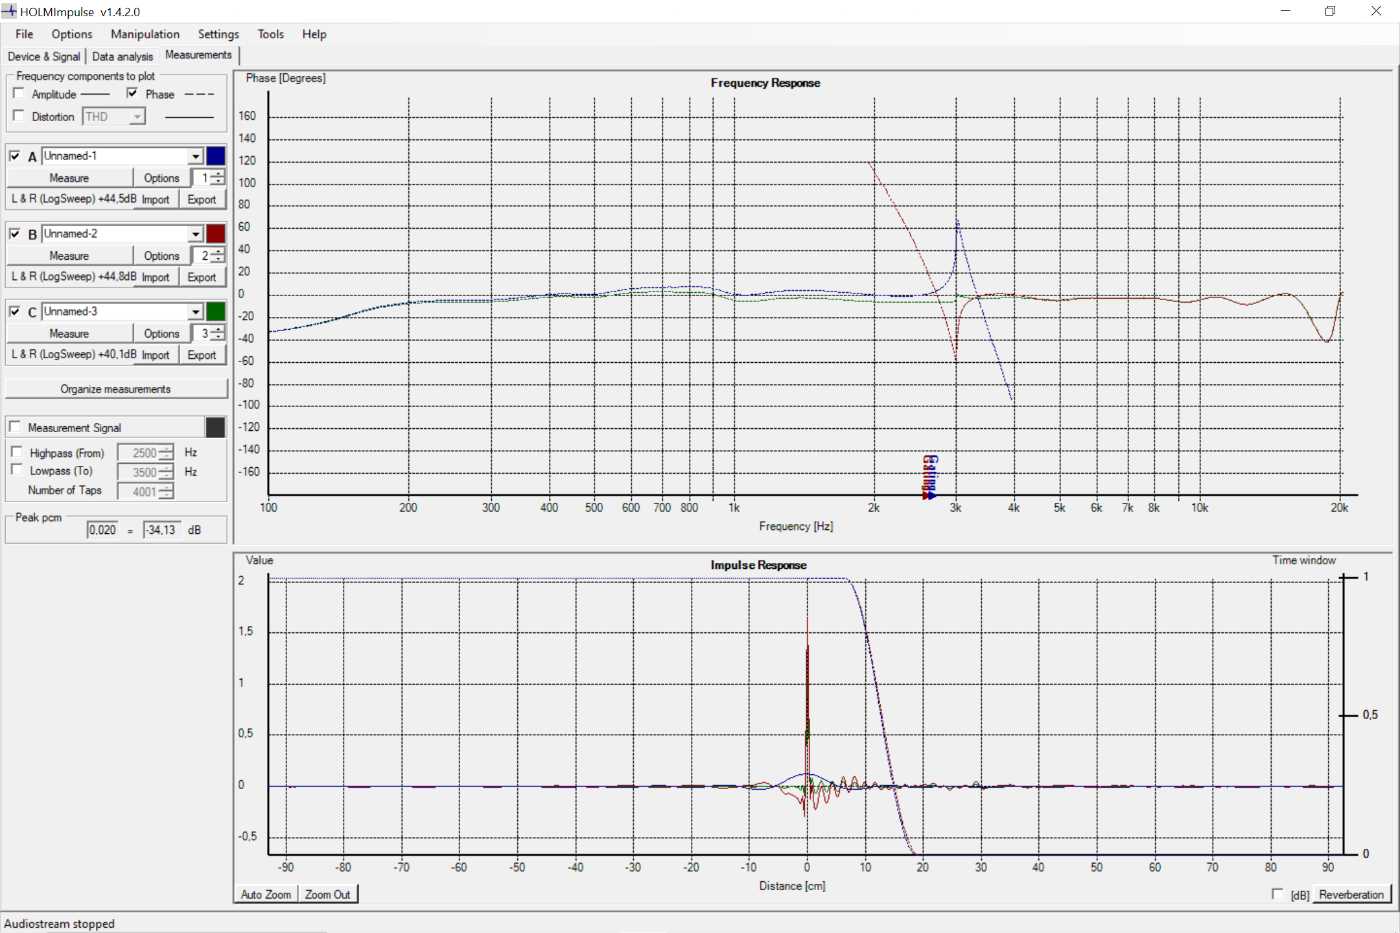This screenshot has width=1400, height=933.
Task: Click the Peak pcm value input field
Action: pyautogui.click(x=102, y=530)
